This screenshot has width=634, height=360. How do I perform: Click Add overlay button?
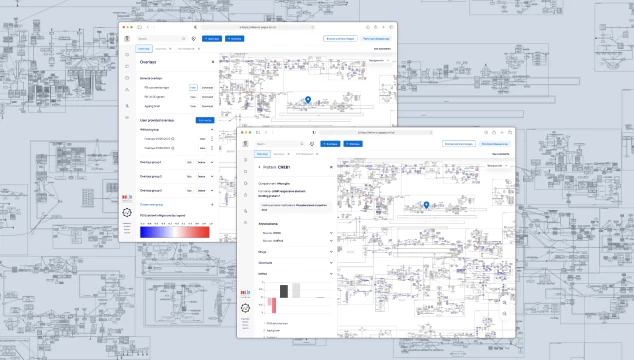205,120
